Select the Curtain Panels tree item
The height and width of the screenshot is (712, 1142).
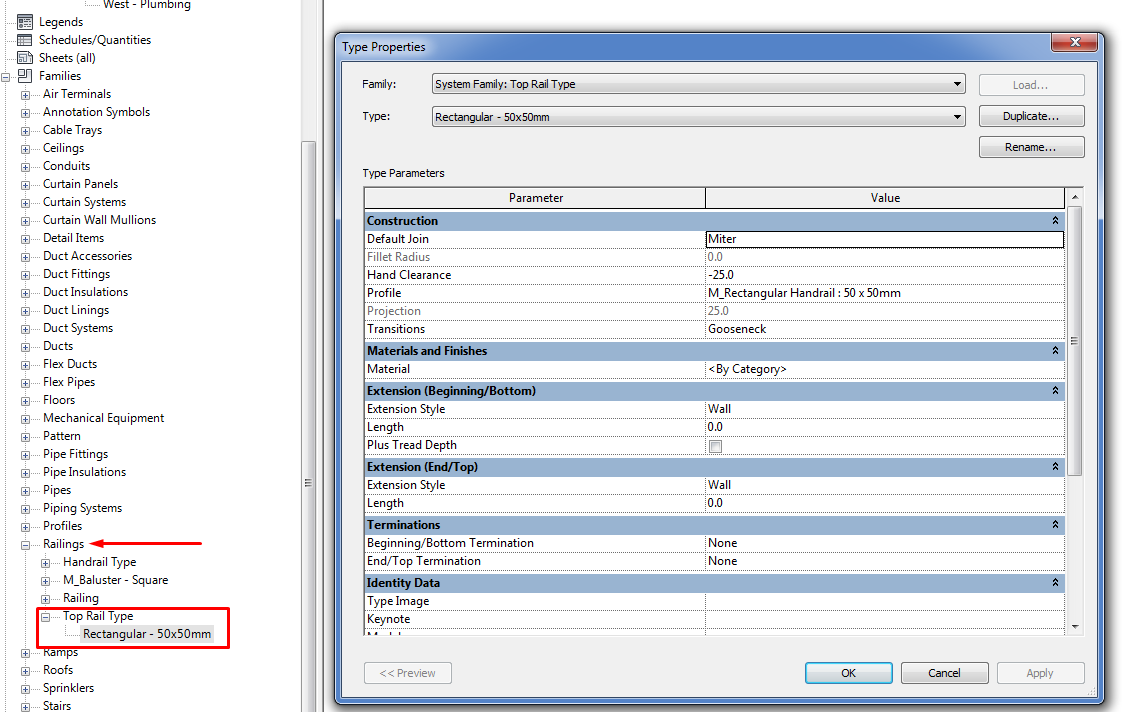pyautogui.click(x=80, y=183)
